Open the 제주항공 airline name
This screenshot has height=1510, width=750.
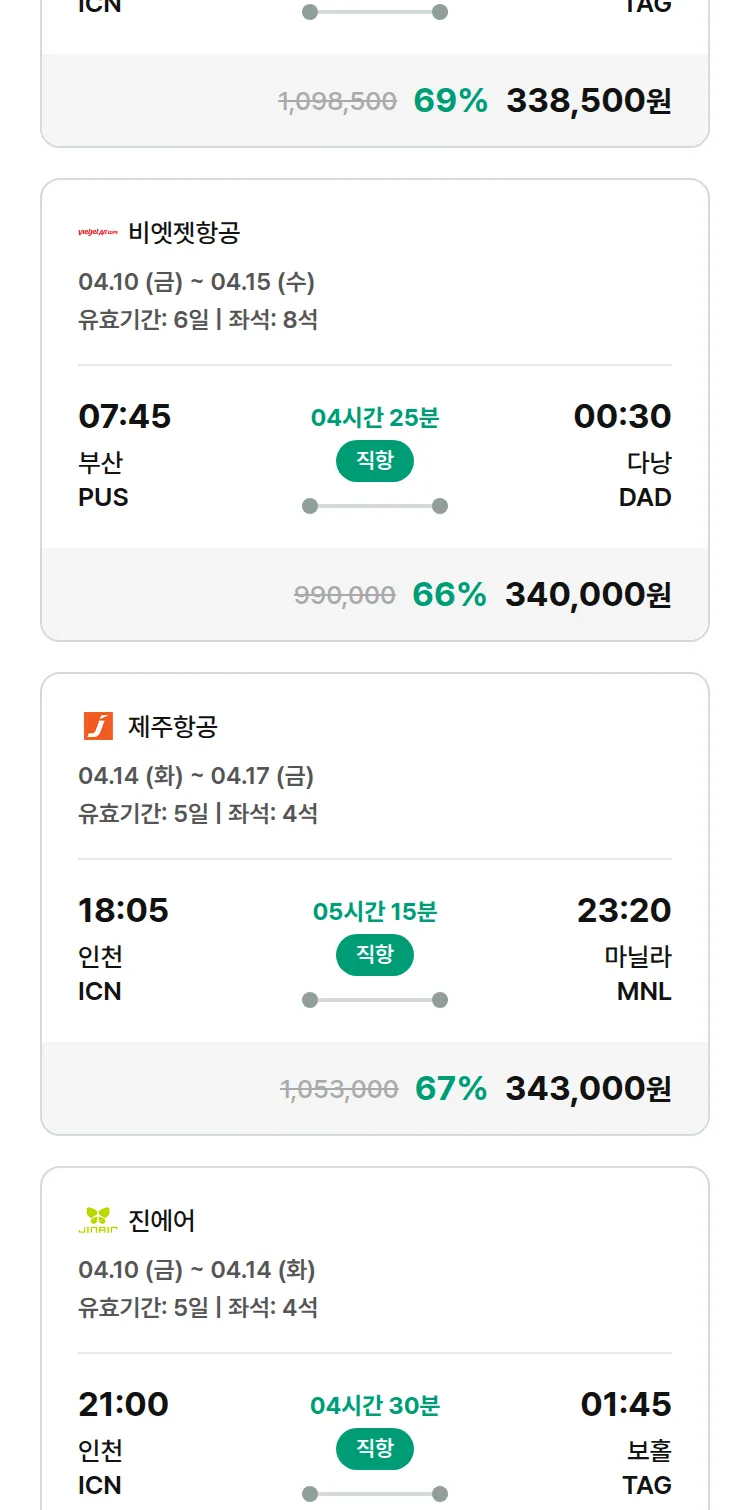[x=172, y=726]
